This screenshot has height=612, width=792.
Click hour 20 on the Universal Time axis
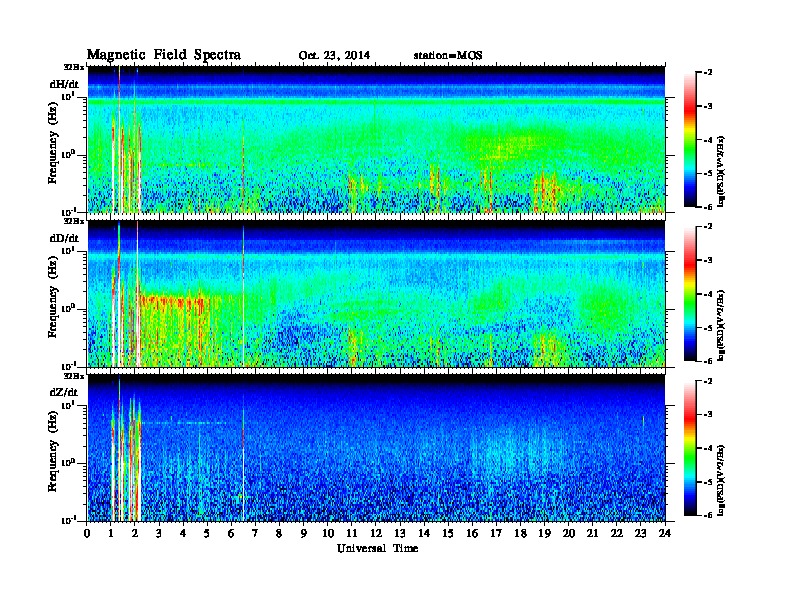click(x=568, y=533)
